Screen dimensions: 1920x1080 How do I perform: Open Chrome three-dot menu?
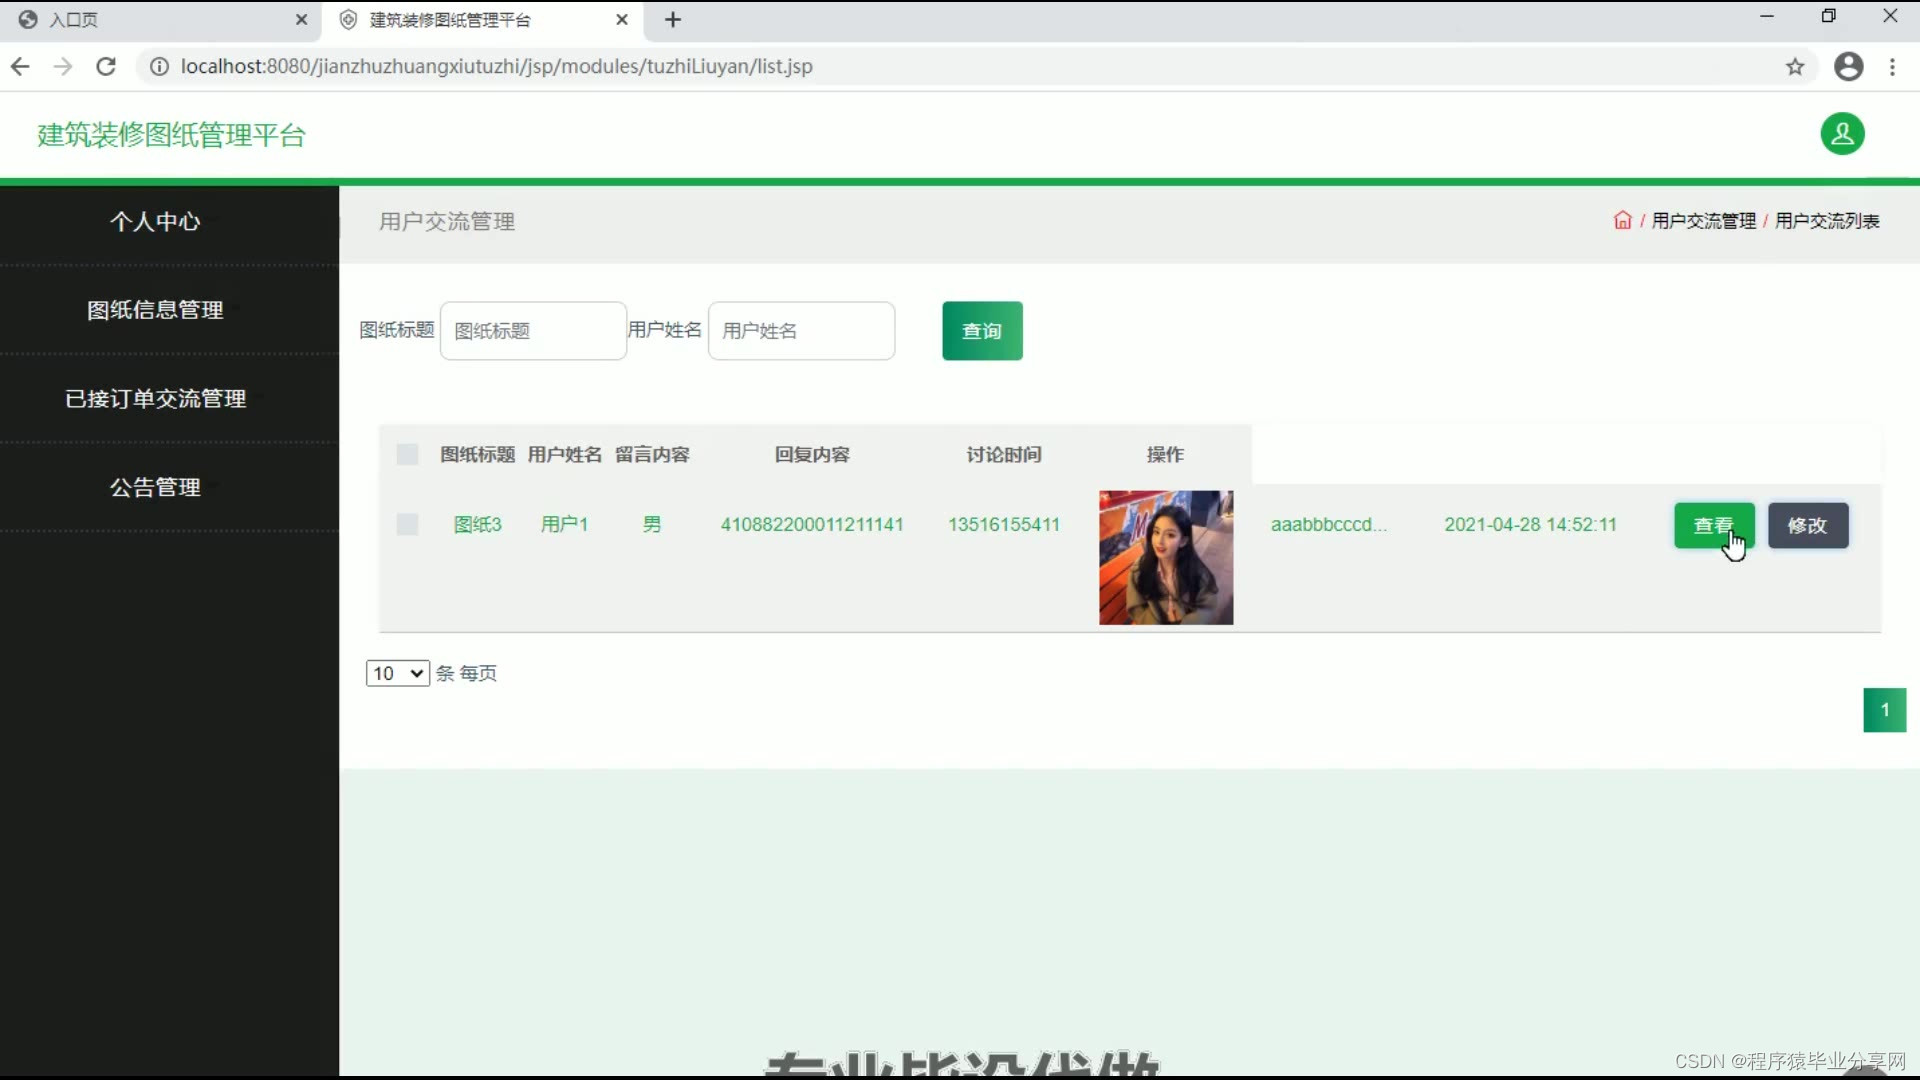pos(1892,67)
